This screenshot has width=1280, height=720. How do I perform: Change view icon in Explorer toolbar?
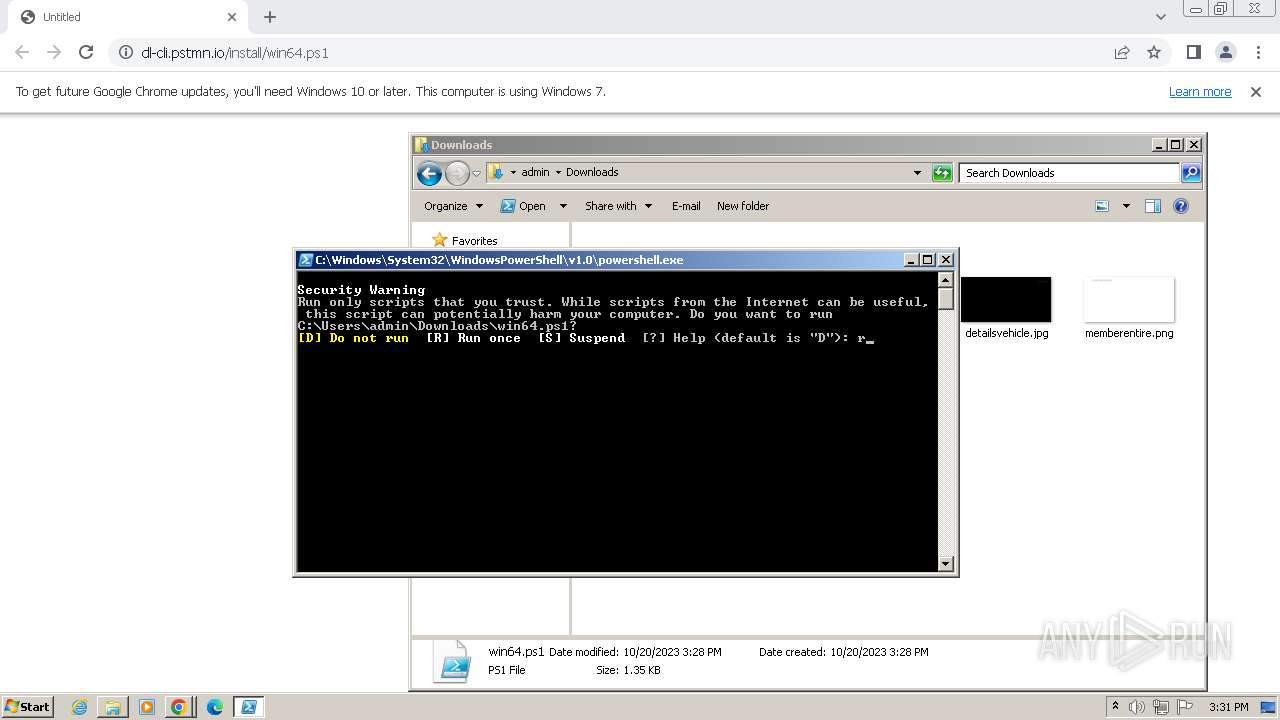click(1102, 206)
